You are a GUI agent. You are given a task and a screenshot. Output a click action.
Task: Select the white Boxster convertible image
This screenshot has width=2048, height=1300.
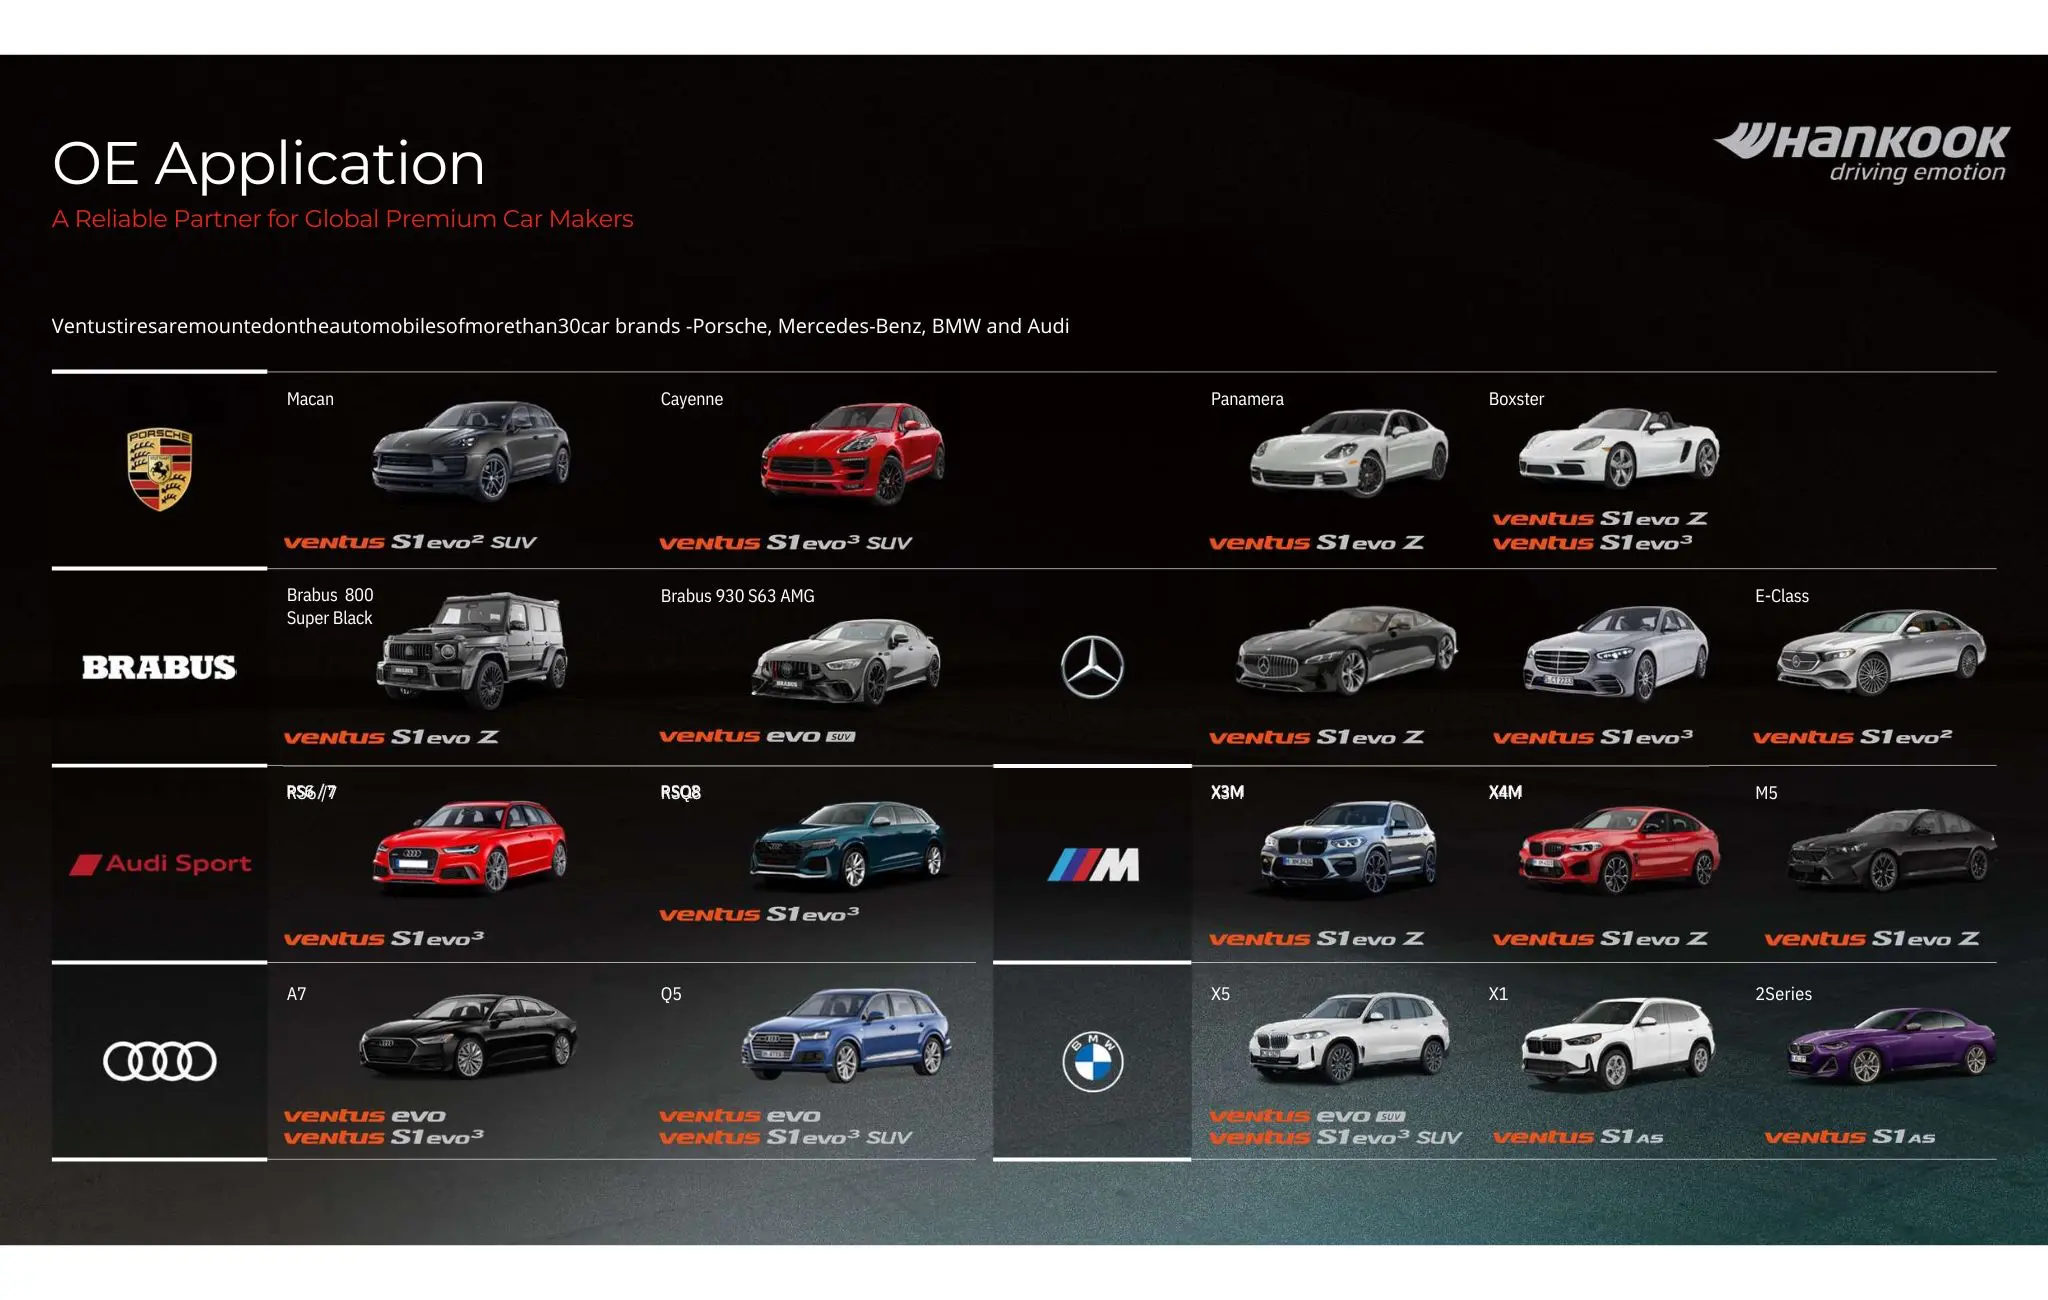point(1619,447)
